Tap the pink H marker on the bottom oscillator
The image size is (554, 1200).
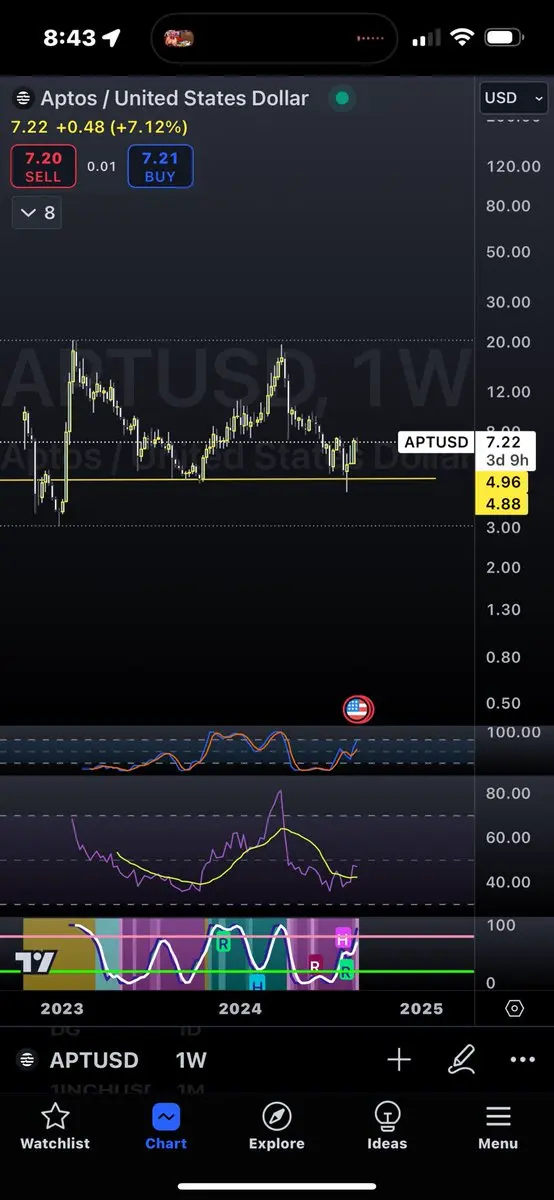point(343,939)
